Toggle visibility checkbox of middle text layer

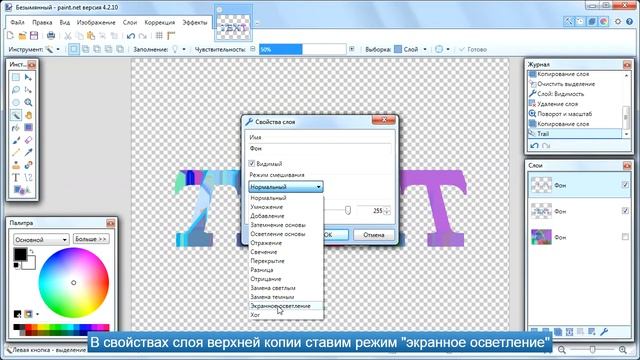pyautogui.click(x=625, y=211)
